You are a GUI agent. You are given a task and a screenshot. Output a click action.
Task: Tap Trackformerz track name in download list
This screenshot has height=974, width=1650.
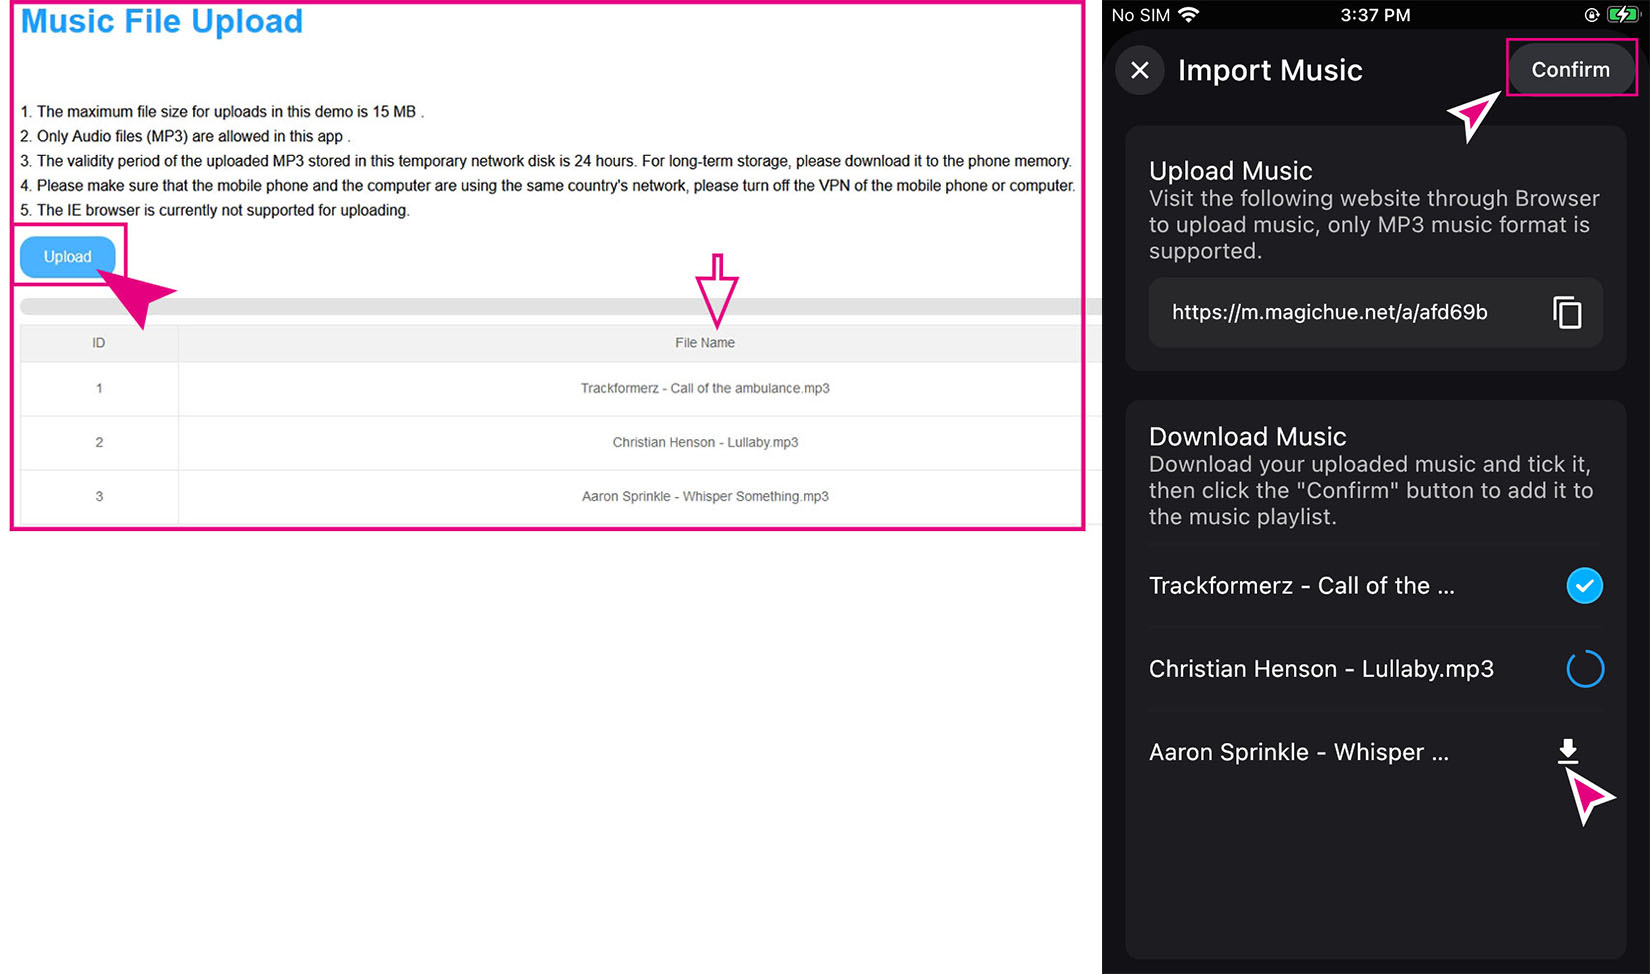pos(1301,586)
